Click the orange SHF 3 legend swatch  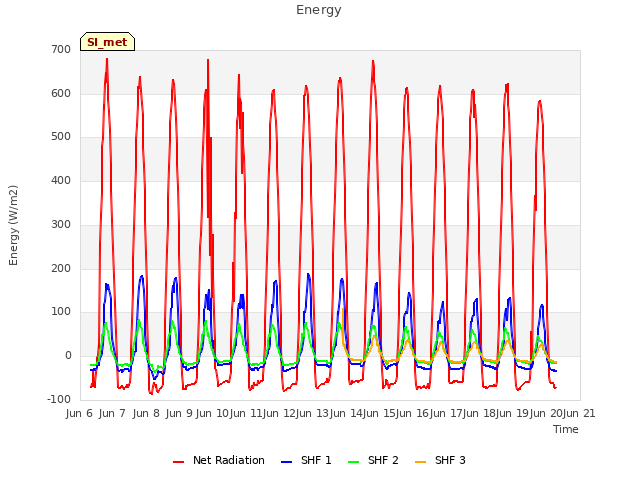click(420, 462)
